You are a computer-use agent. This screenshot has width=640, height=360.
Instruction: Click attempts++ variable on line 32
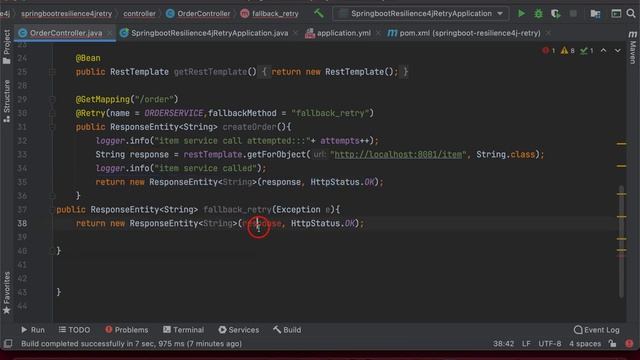coord(344,141)
